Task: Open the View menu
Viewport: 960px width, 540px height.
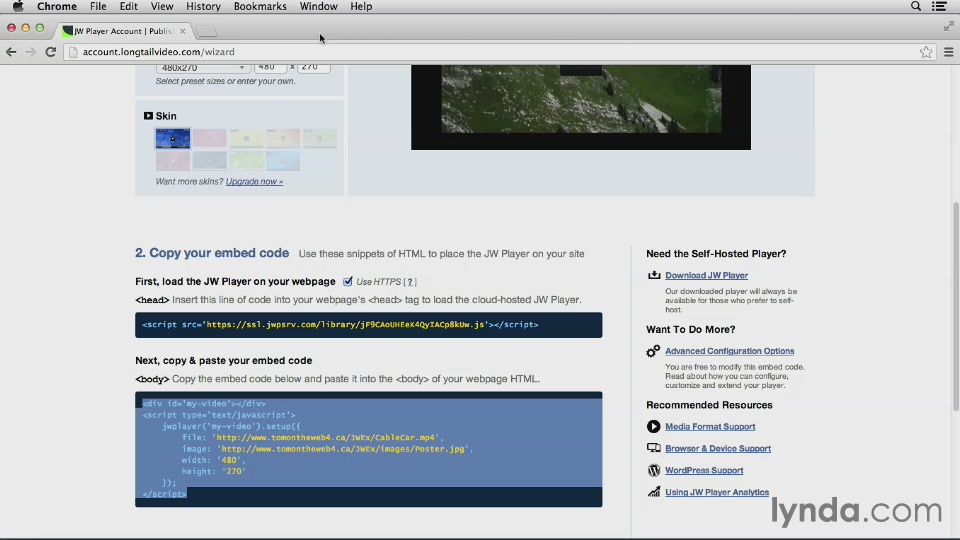Action: tap(162, 6)
